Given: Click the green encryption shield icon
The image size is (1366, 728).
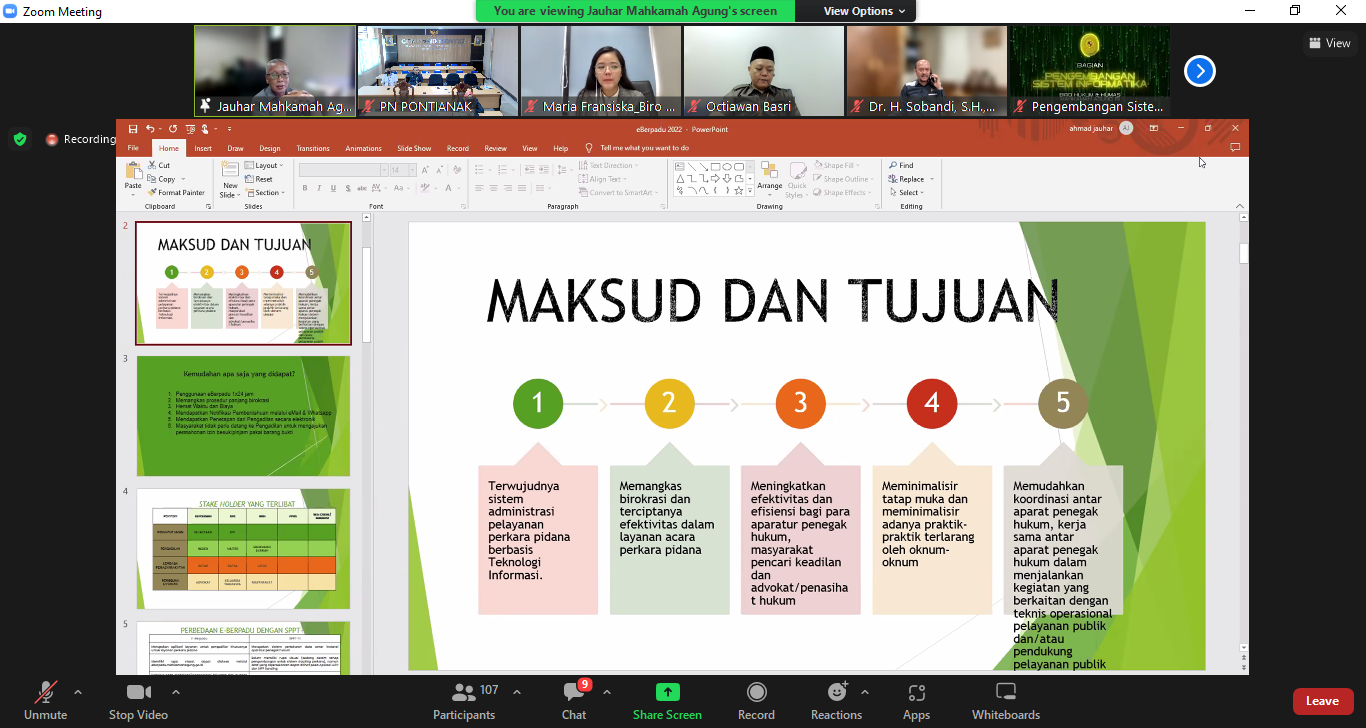Looking at the screenshot, I should (20, 139).
